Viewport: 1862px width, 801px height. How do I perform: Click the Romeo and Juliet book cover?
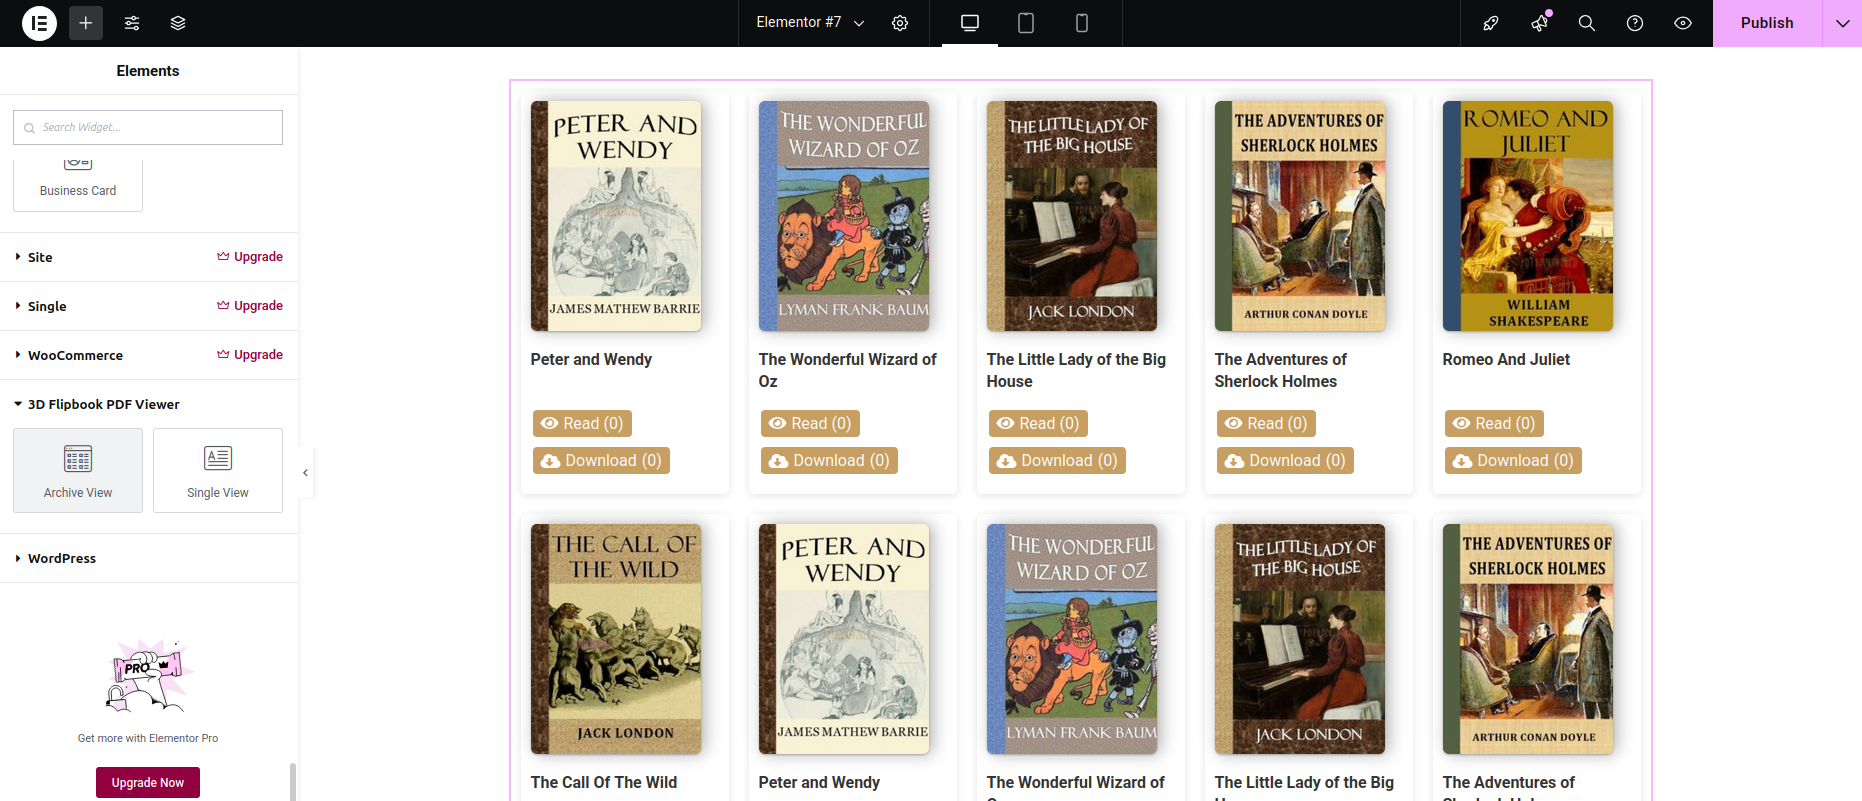[x=1528, y=216]
